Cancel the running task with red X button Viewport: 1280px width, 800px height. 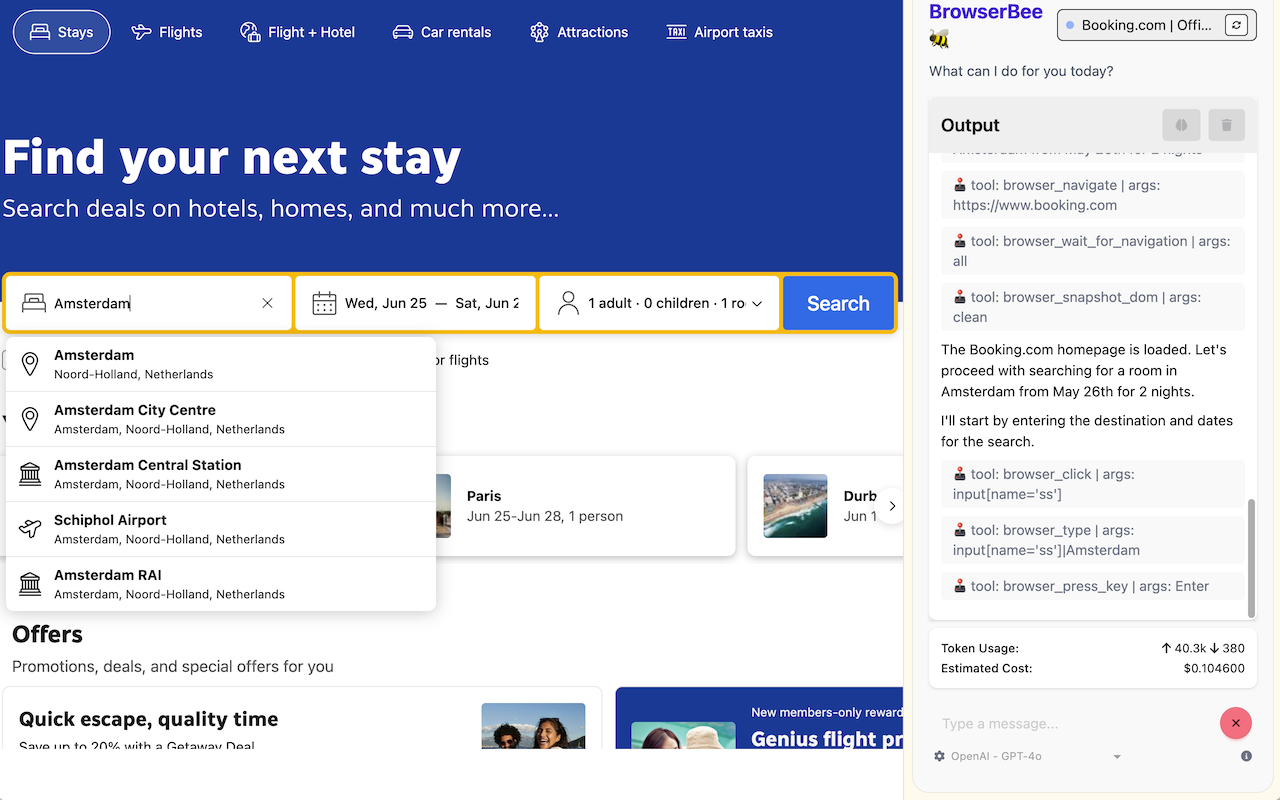(x=1236, y=723)
